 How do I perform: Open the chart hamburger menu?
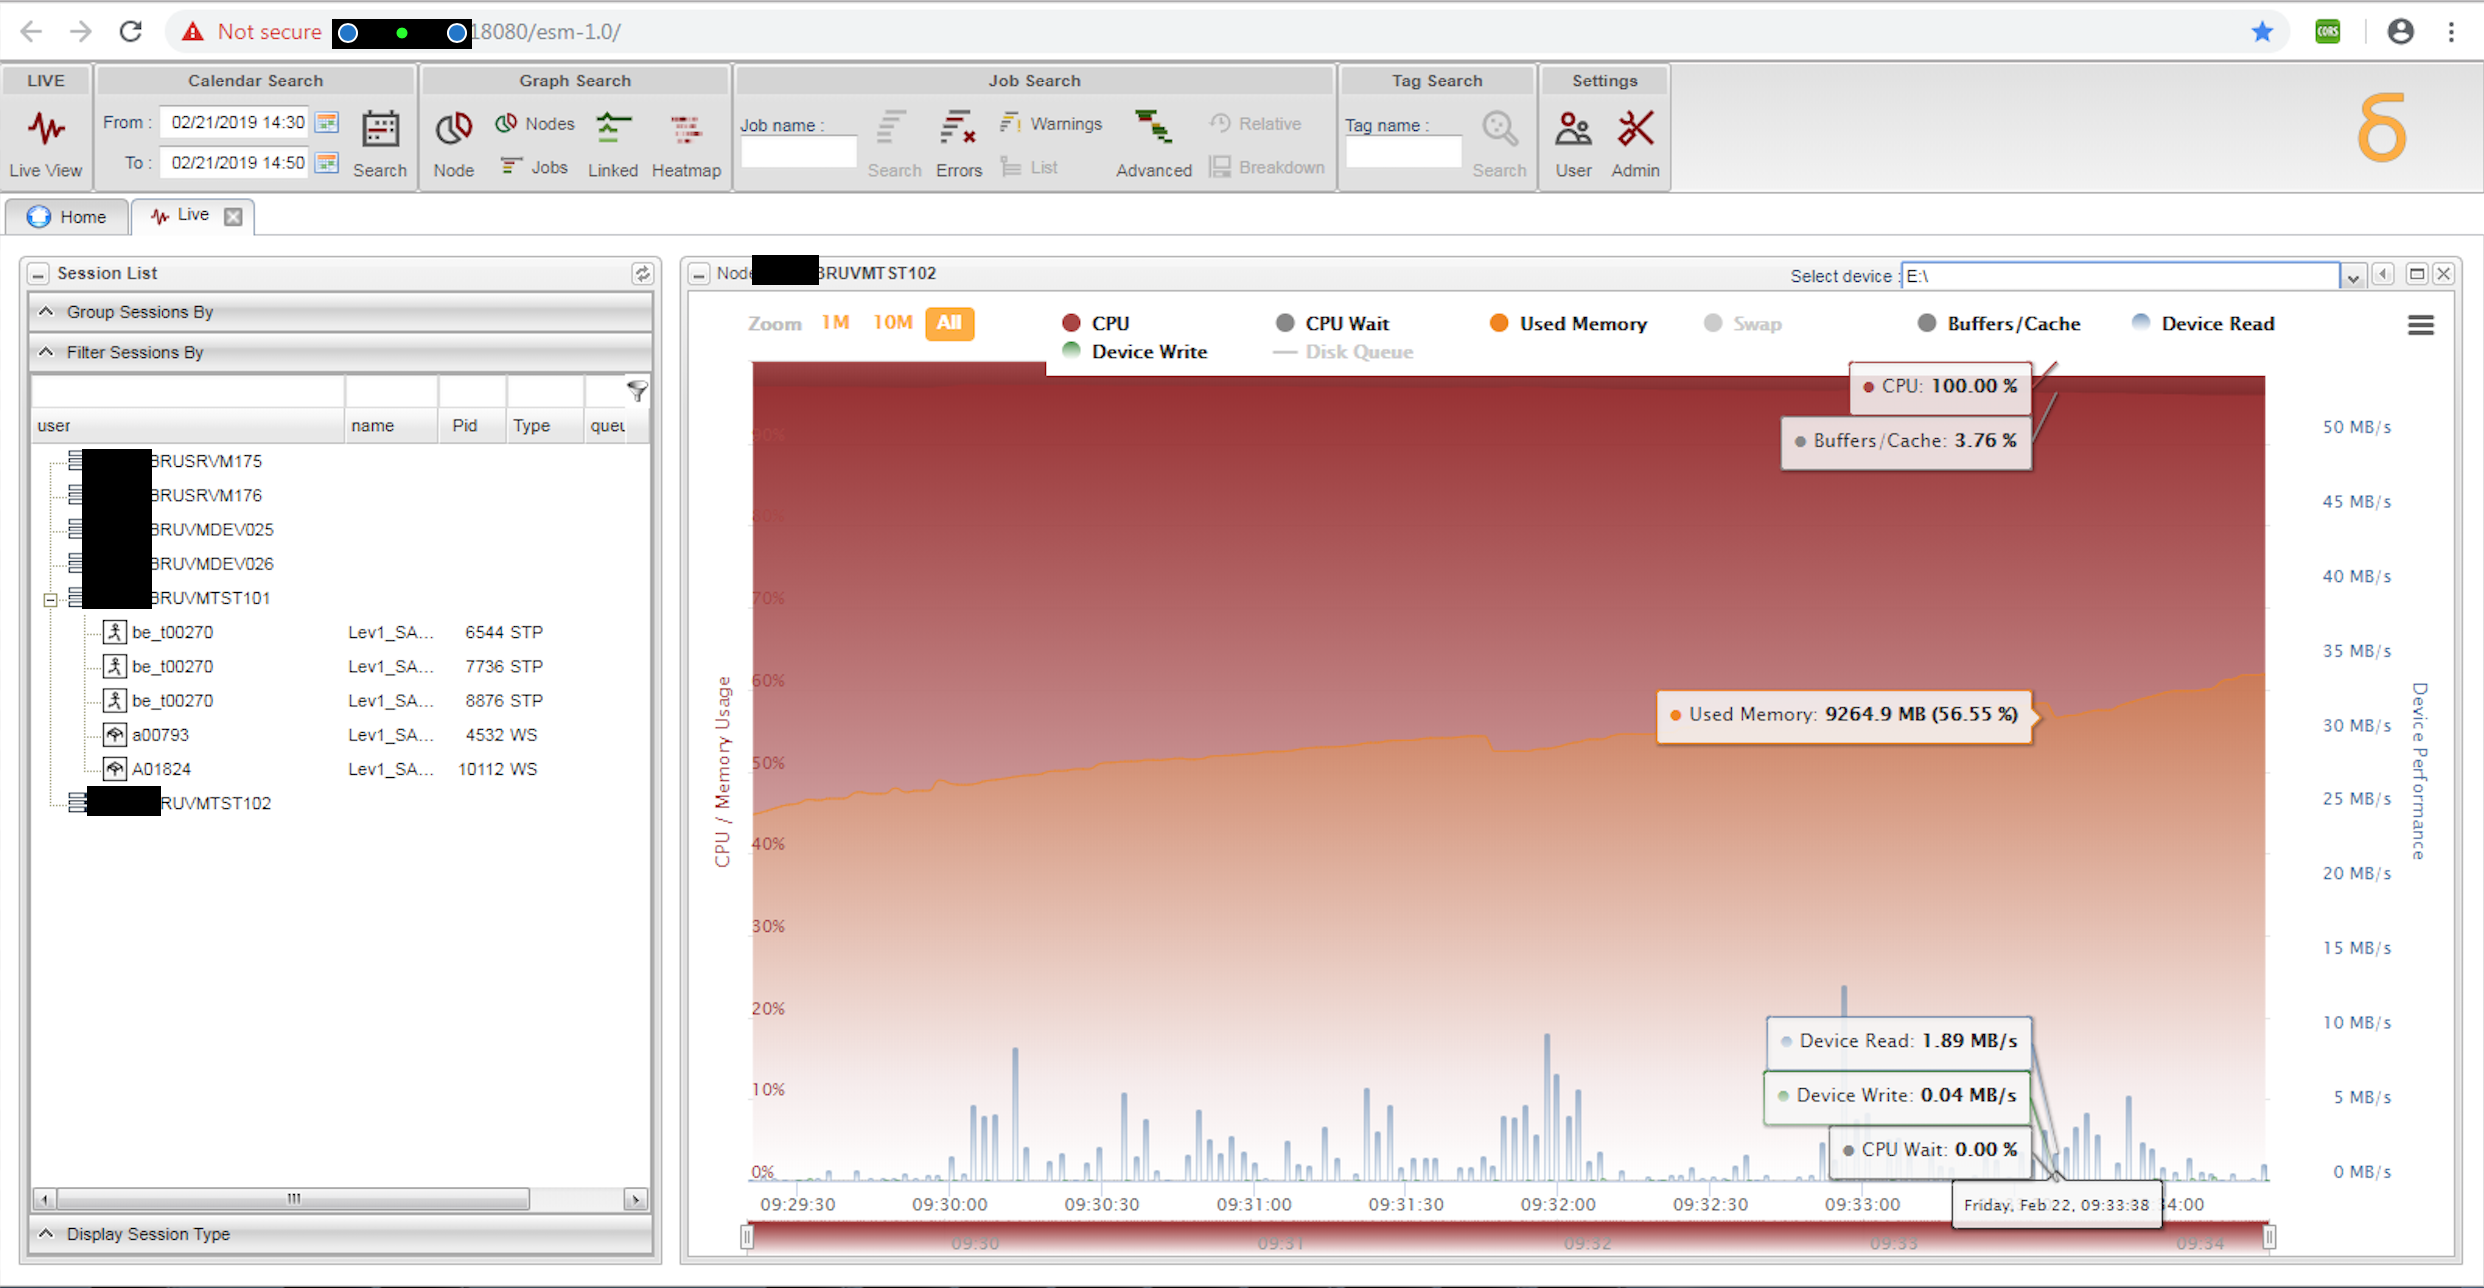[x=2420, y=325]
